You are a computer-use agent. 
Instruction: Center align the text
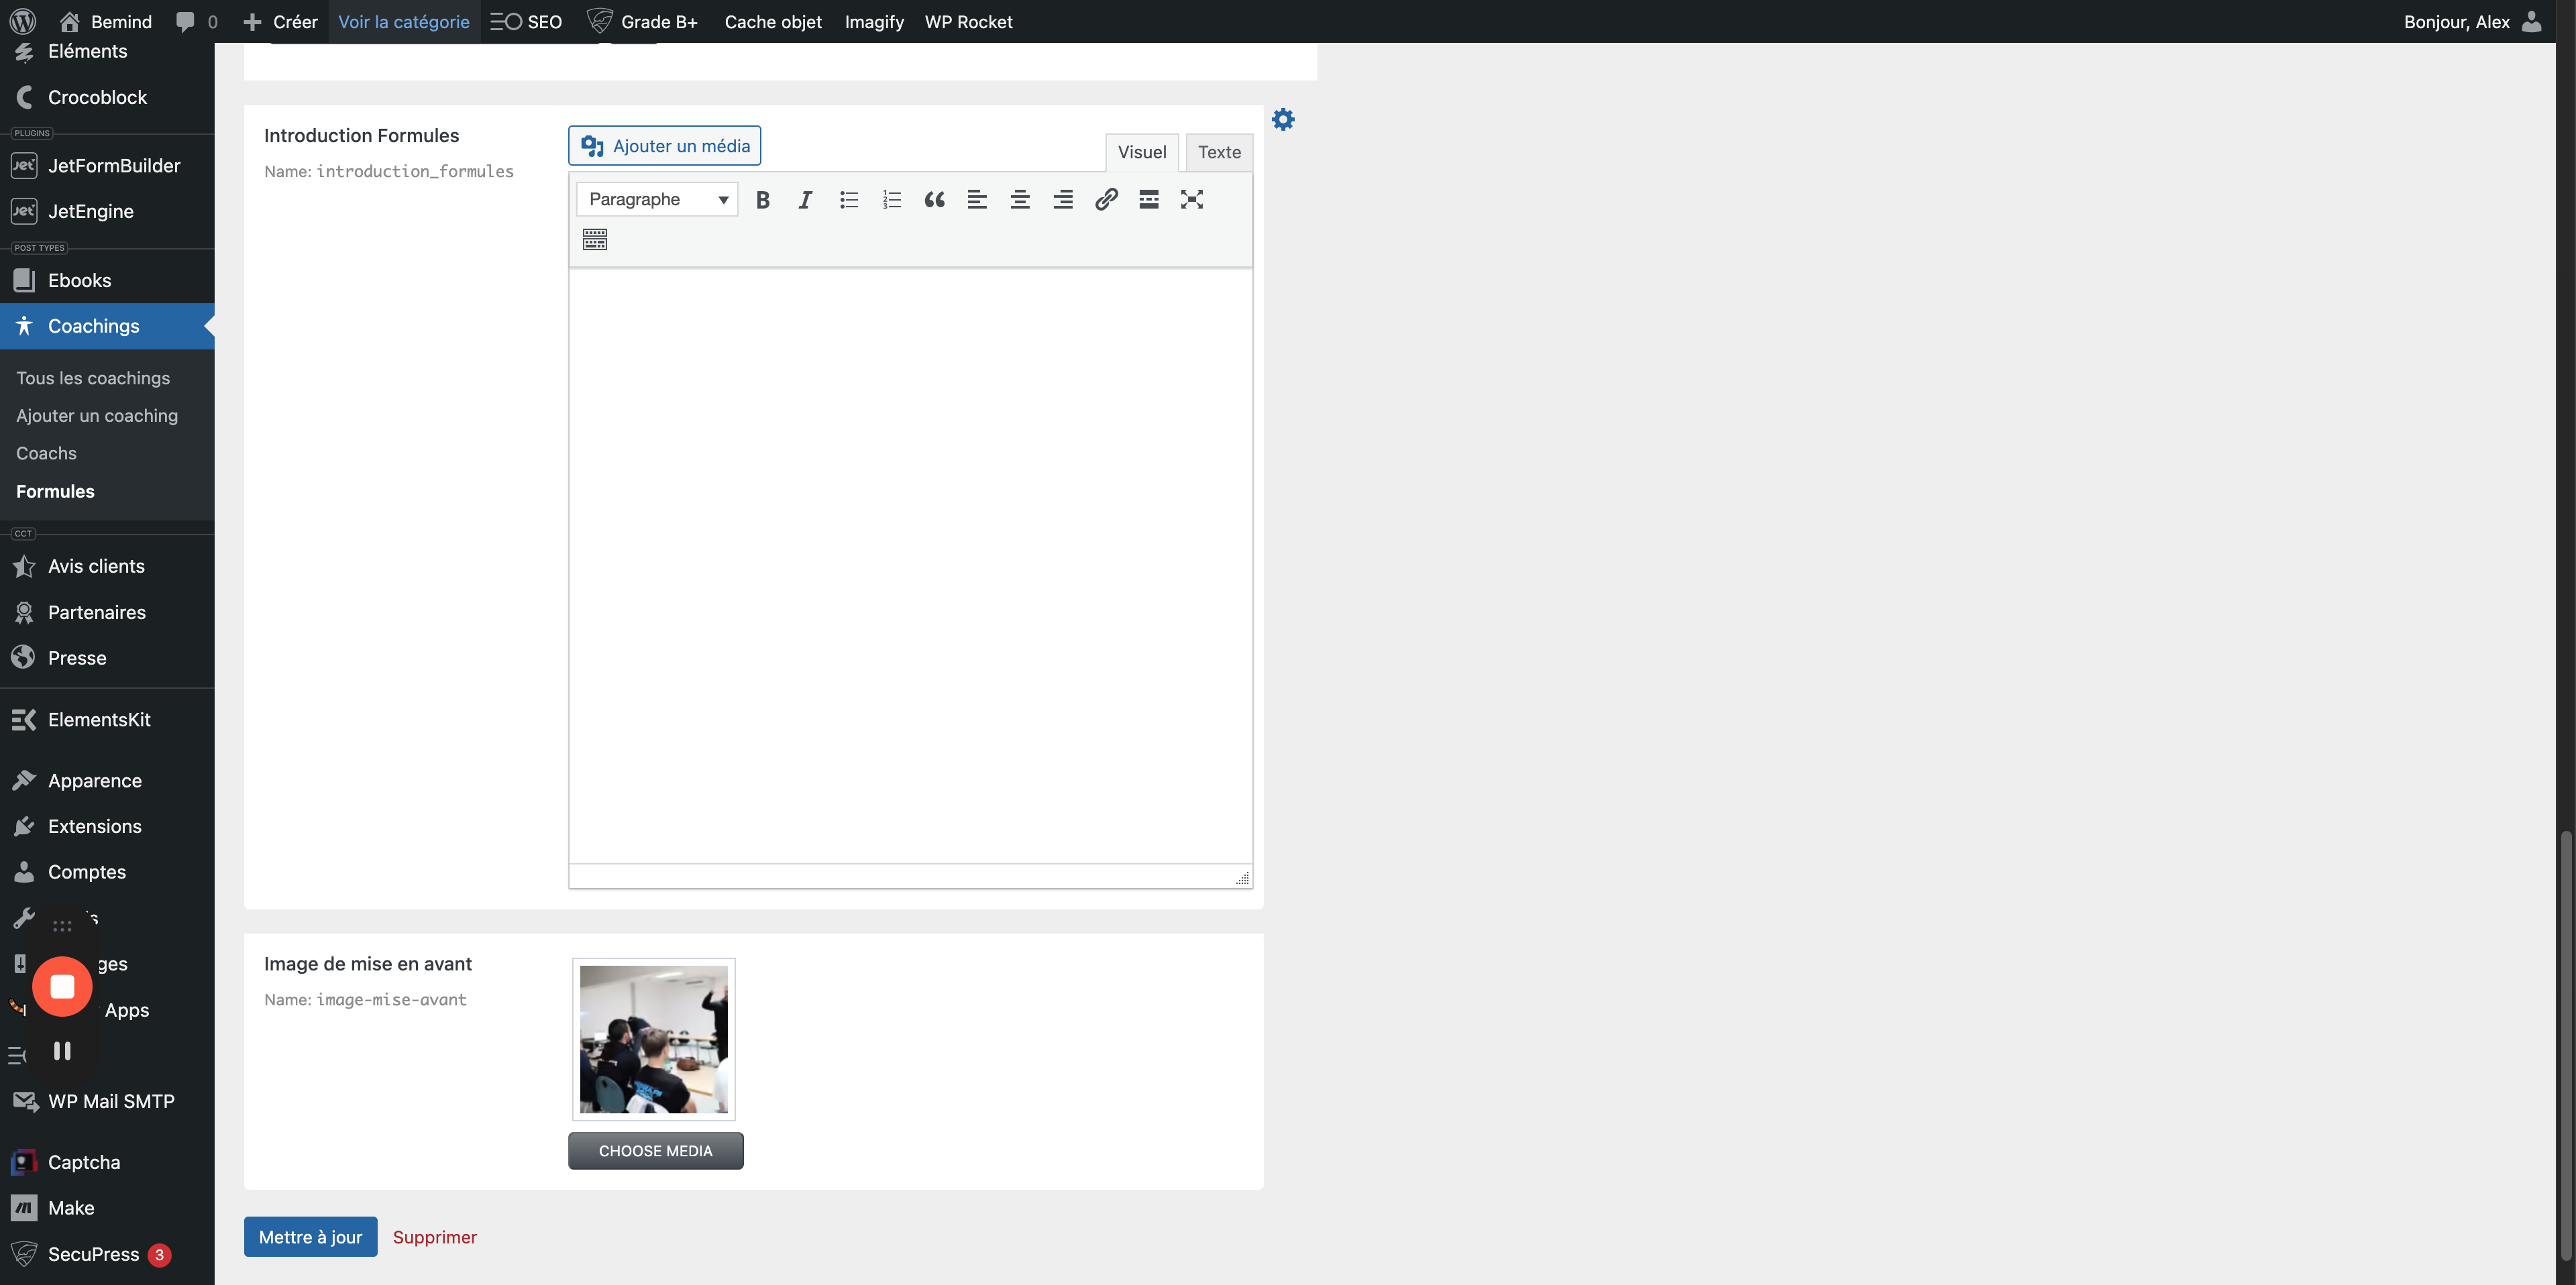[1019, 199]
